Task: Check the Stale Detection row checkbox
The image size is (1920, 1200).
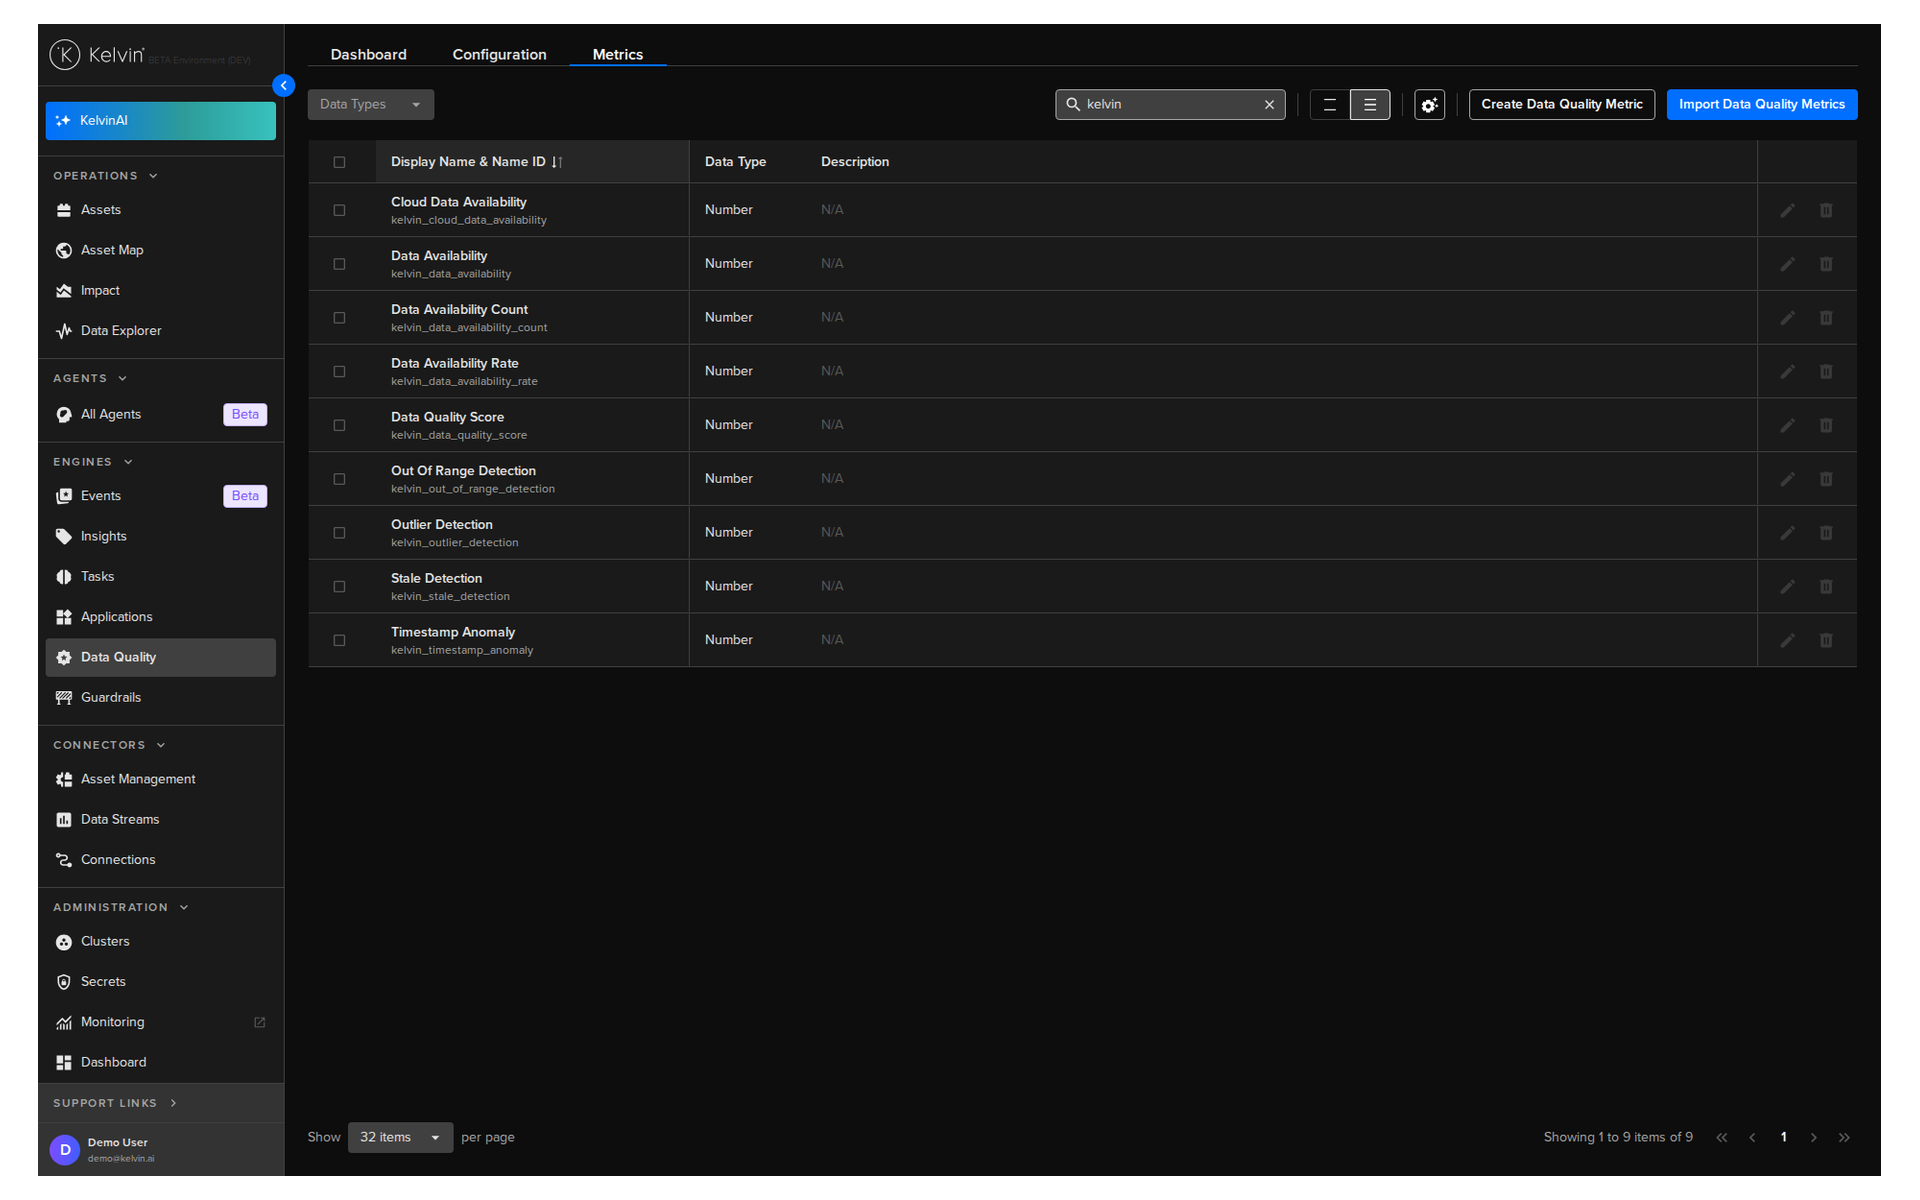Action: coord(339,587)
